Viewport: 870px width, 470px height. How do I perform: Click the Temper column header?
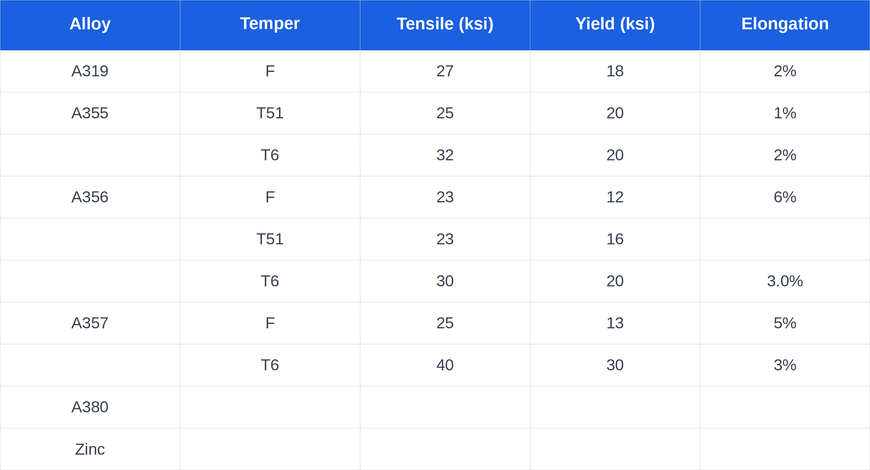(x=270, y=24)
